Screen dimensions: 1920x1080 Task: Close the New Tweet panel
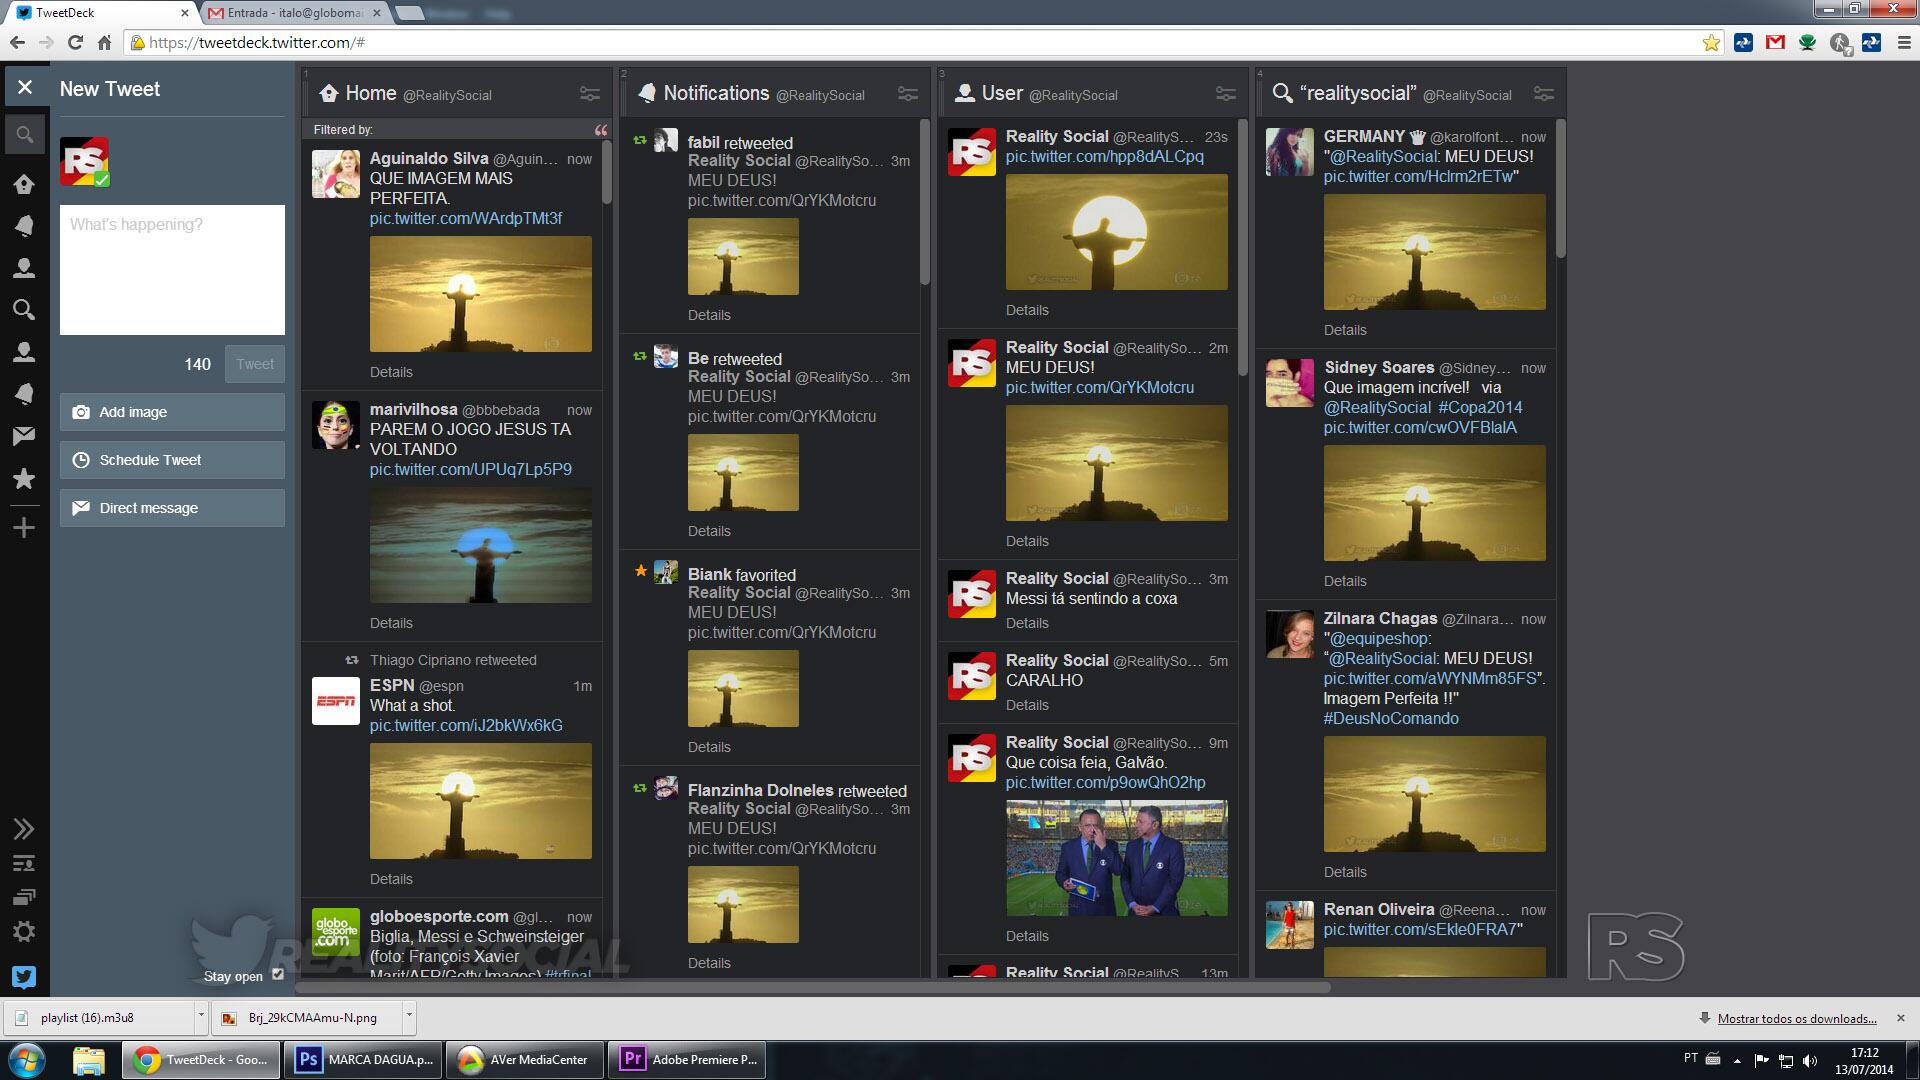pyautogui.click(x=25, y=88)
